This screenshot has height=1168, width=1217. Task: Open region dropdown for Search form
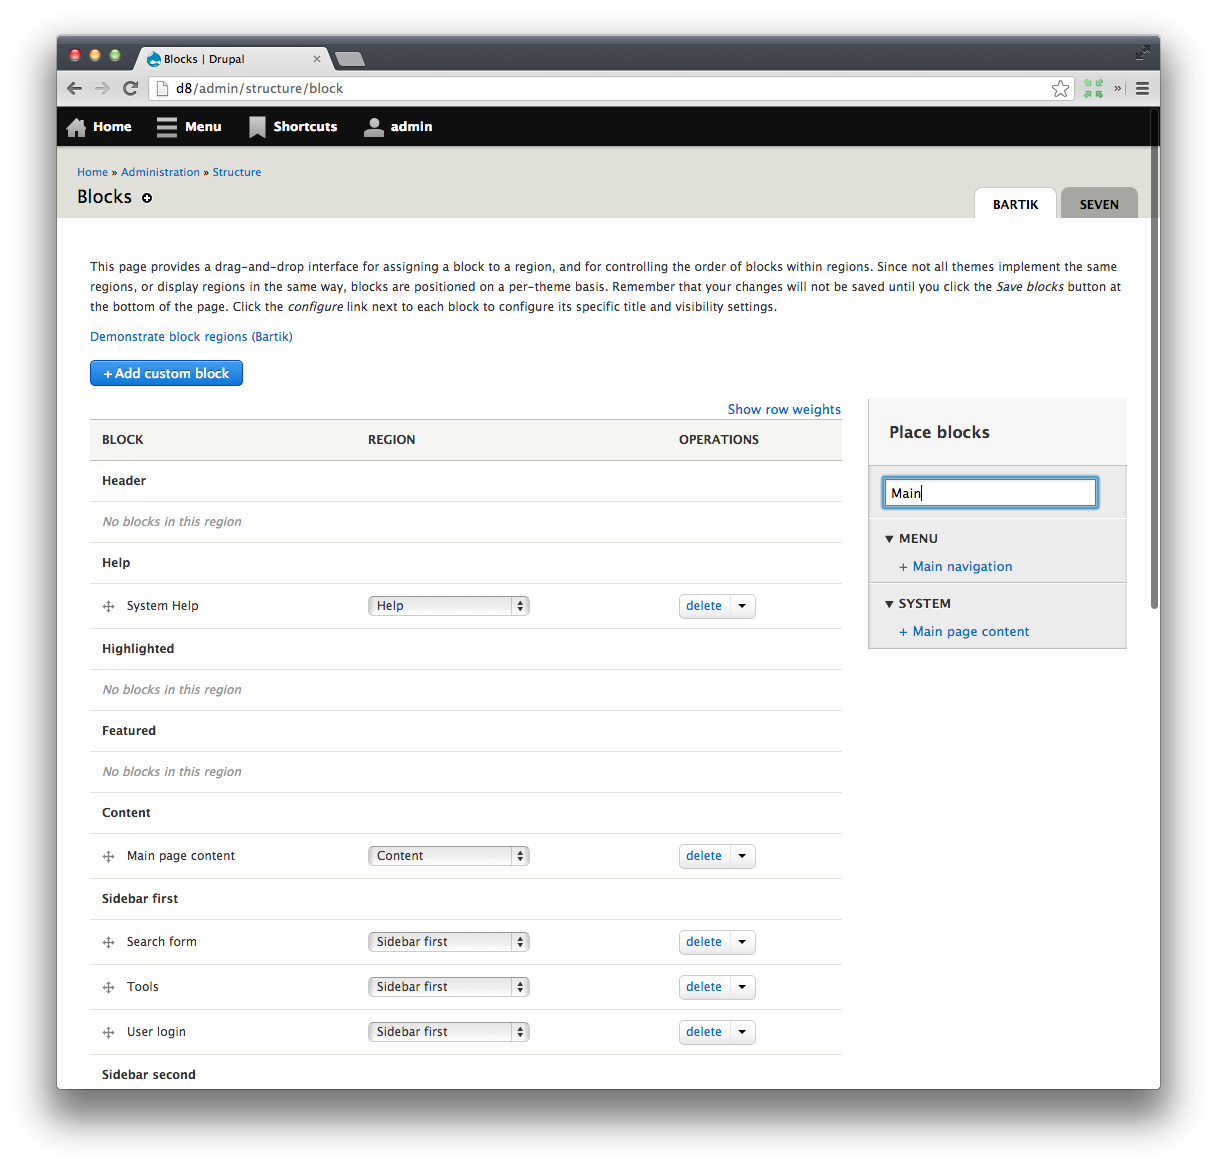coord(449,942)
